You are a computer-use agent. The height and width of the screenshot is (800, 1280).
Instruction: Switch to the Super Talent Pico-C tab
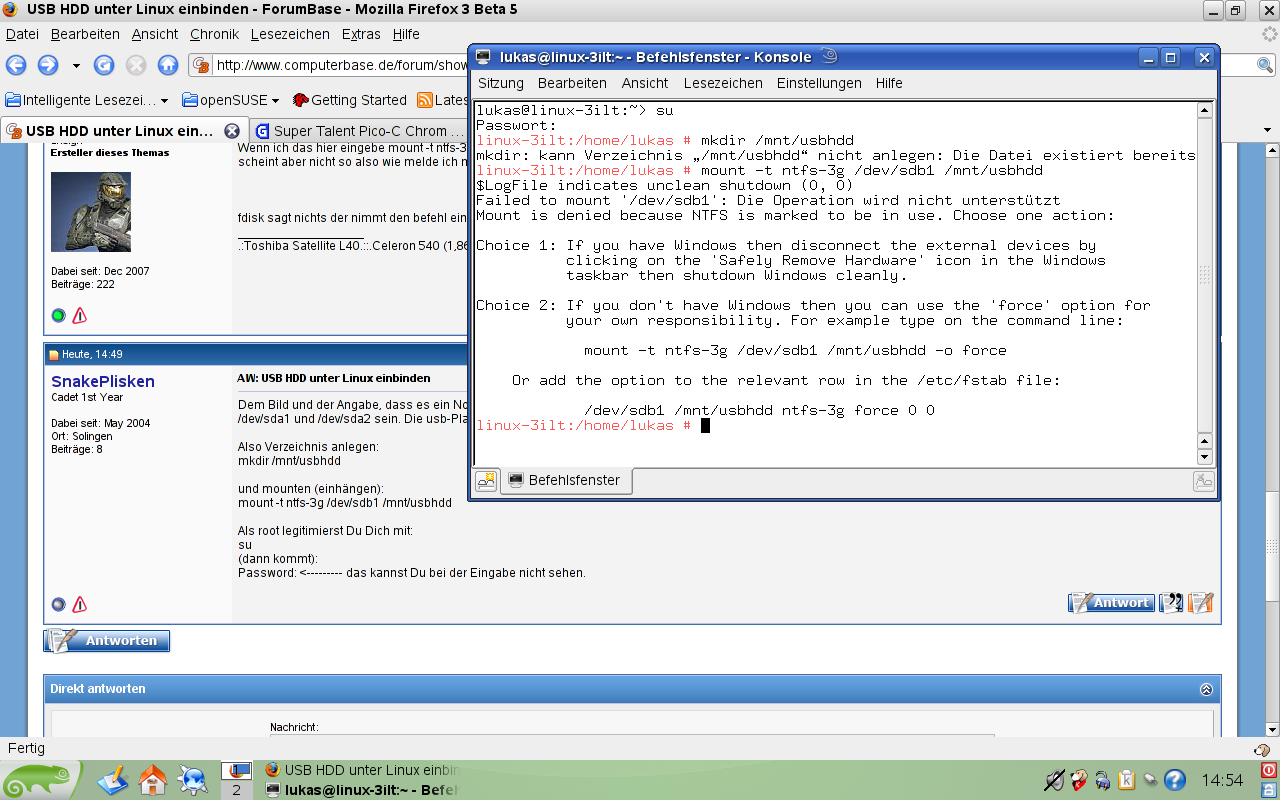(360, 131)
